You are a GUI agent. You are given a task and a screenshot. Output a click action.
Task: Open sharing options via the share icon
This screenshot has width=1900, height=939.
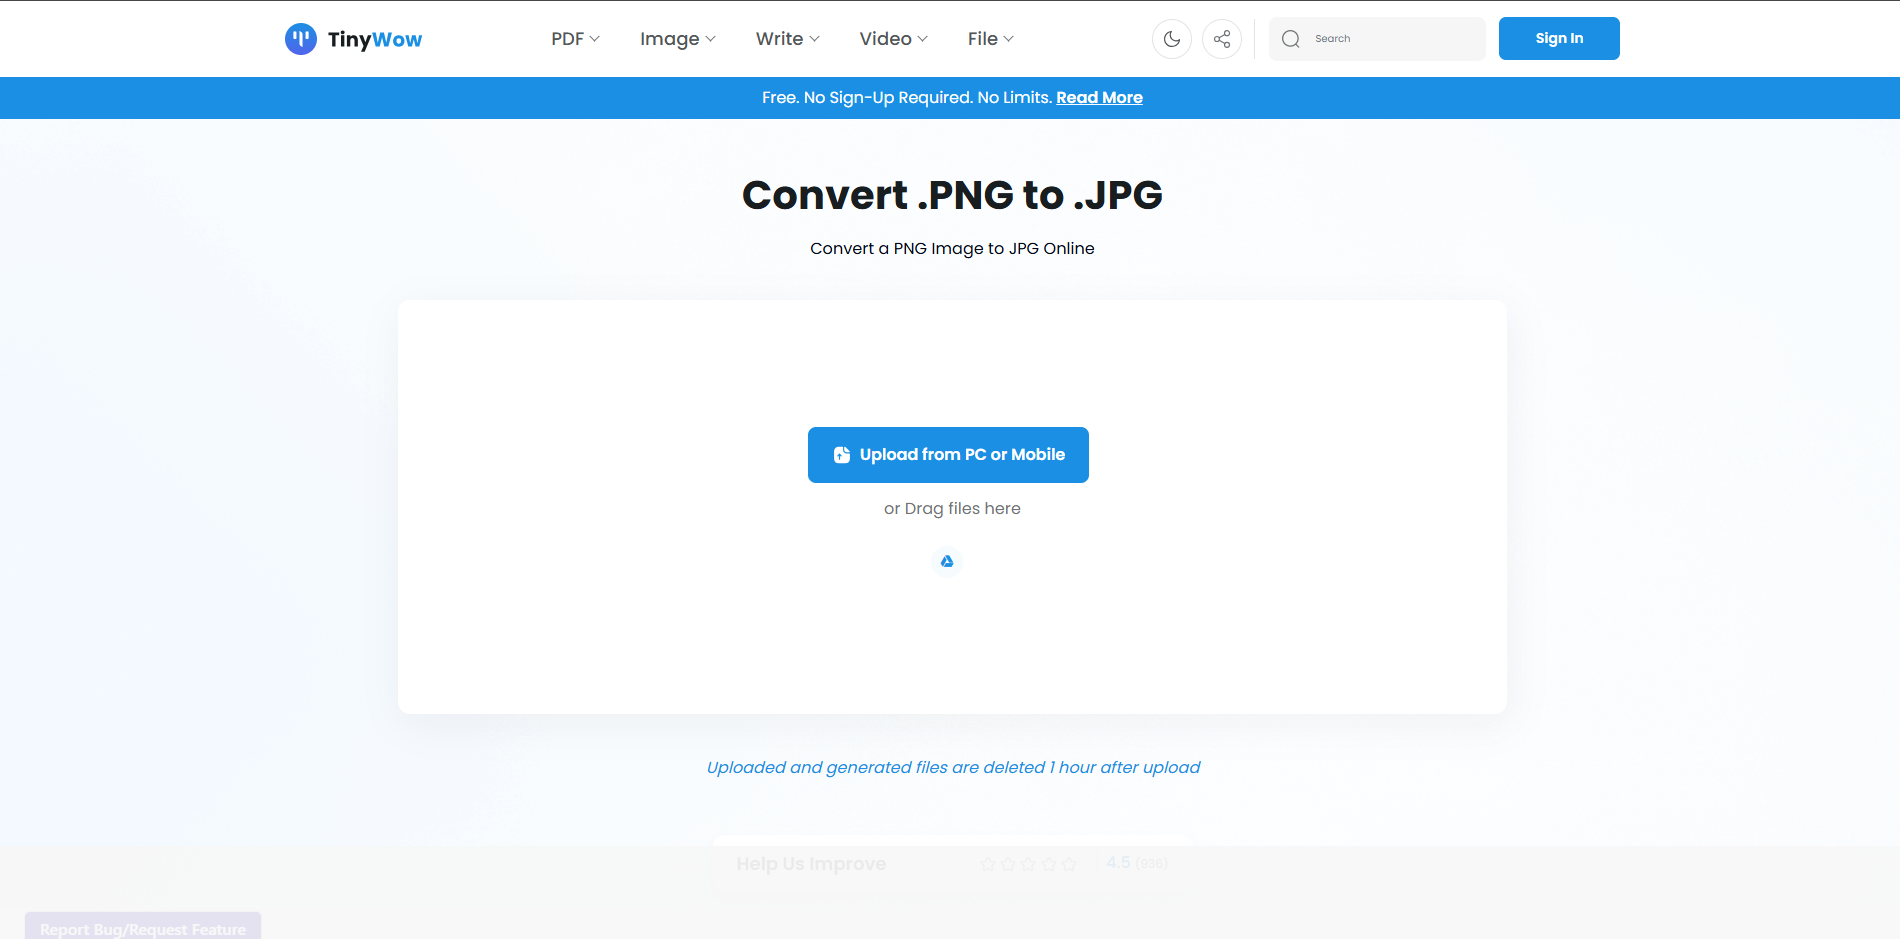point(1221,38)
